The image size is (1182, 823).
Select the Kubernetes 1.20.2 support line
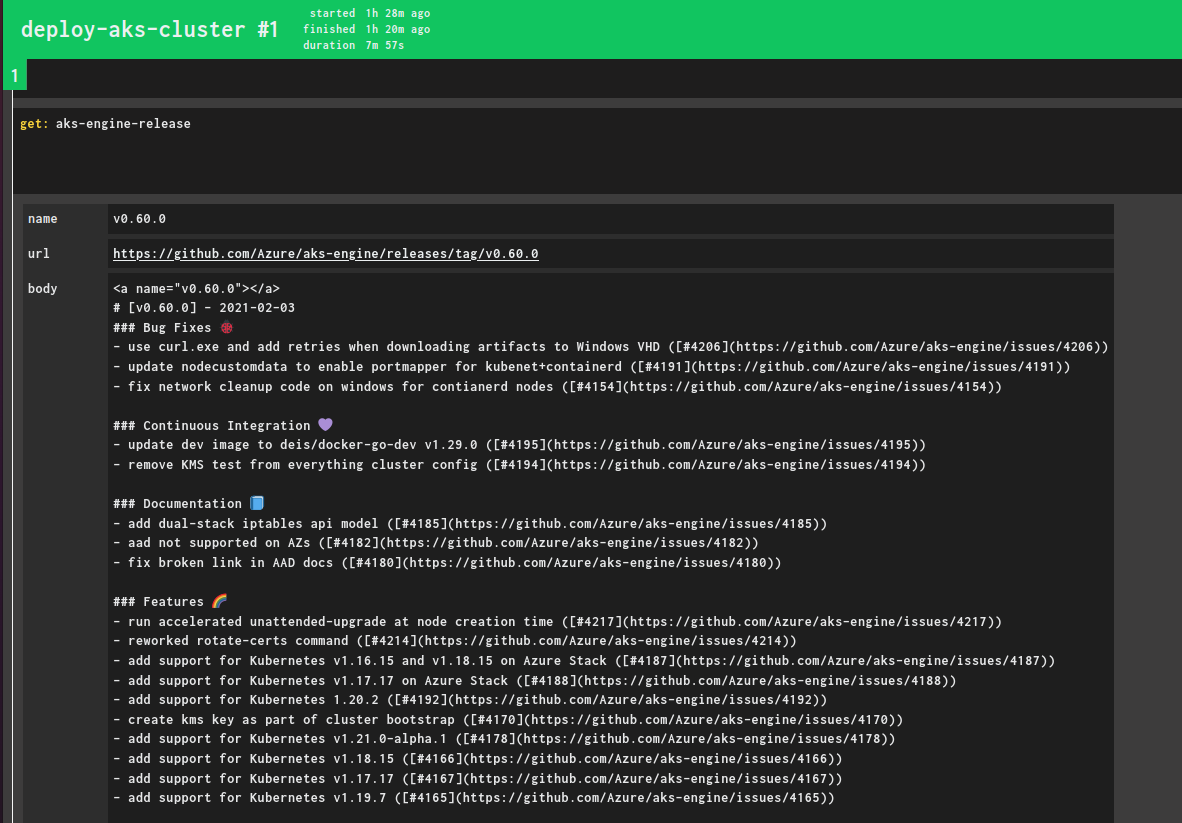(470, 699)
